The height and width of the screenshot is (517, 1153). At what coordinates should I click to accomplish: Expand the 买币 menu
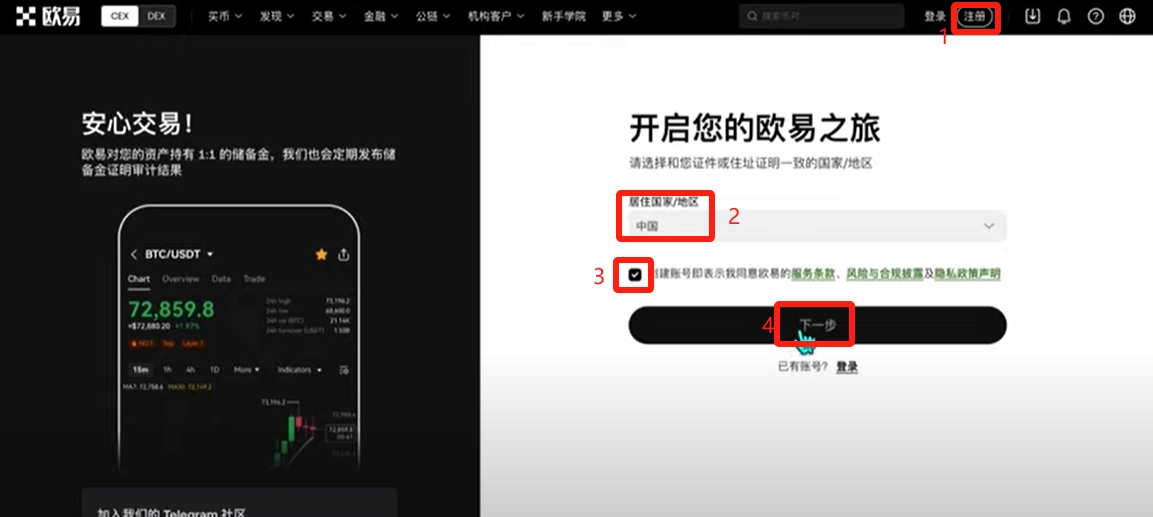[x=225, y=16]
